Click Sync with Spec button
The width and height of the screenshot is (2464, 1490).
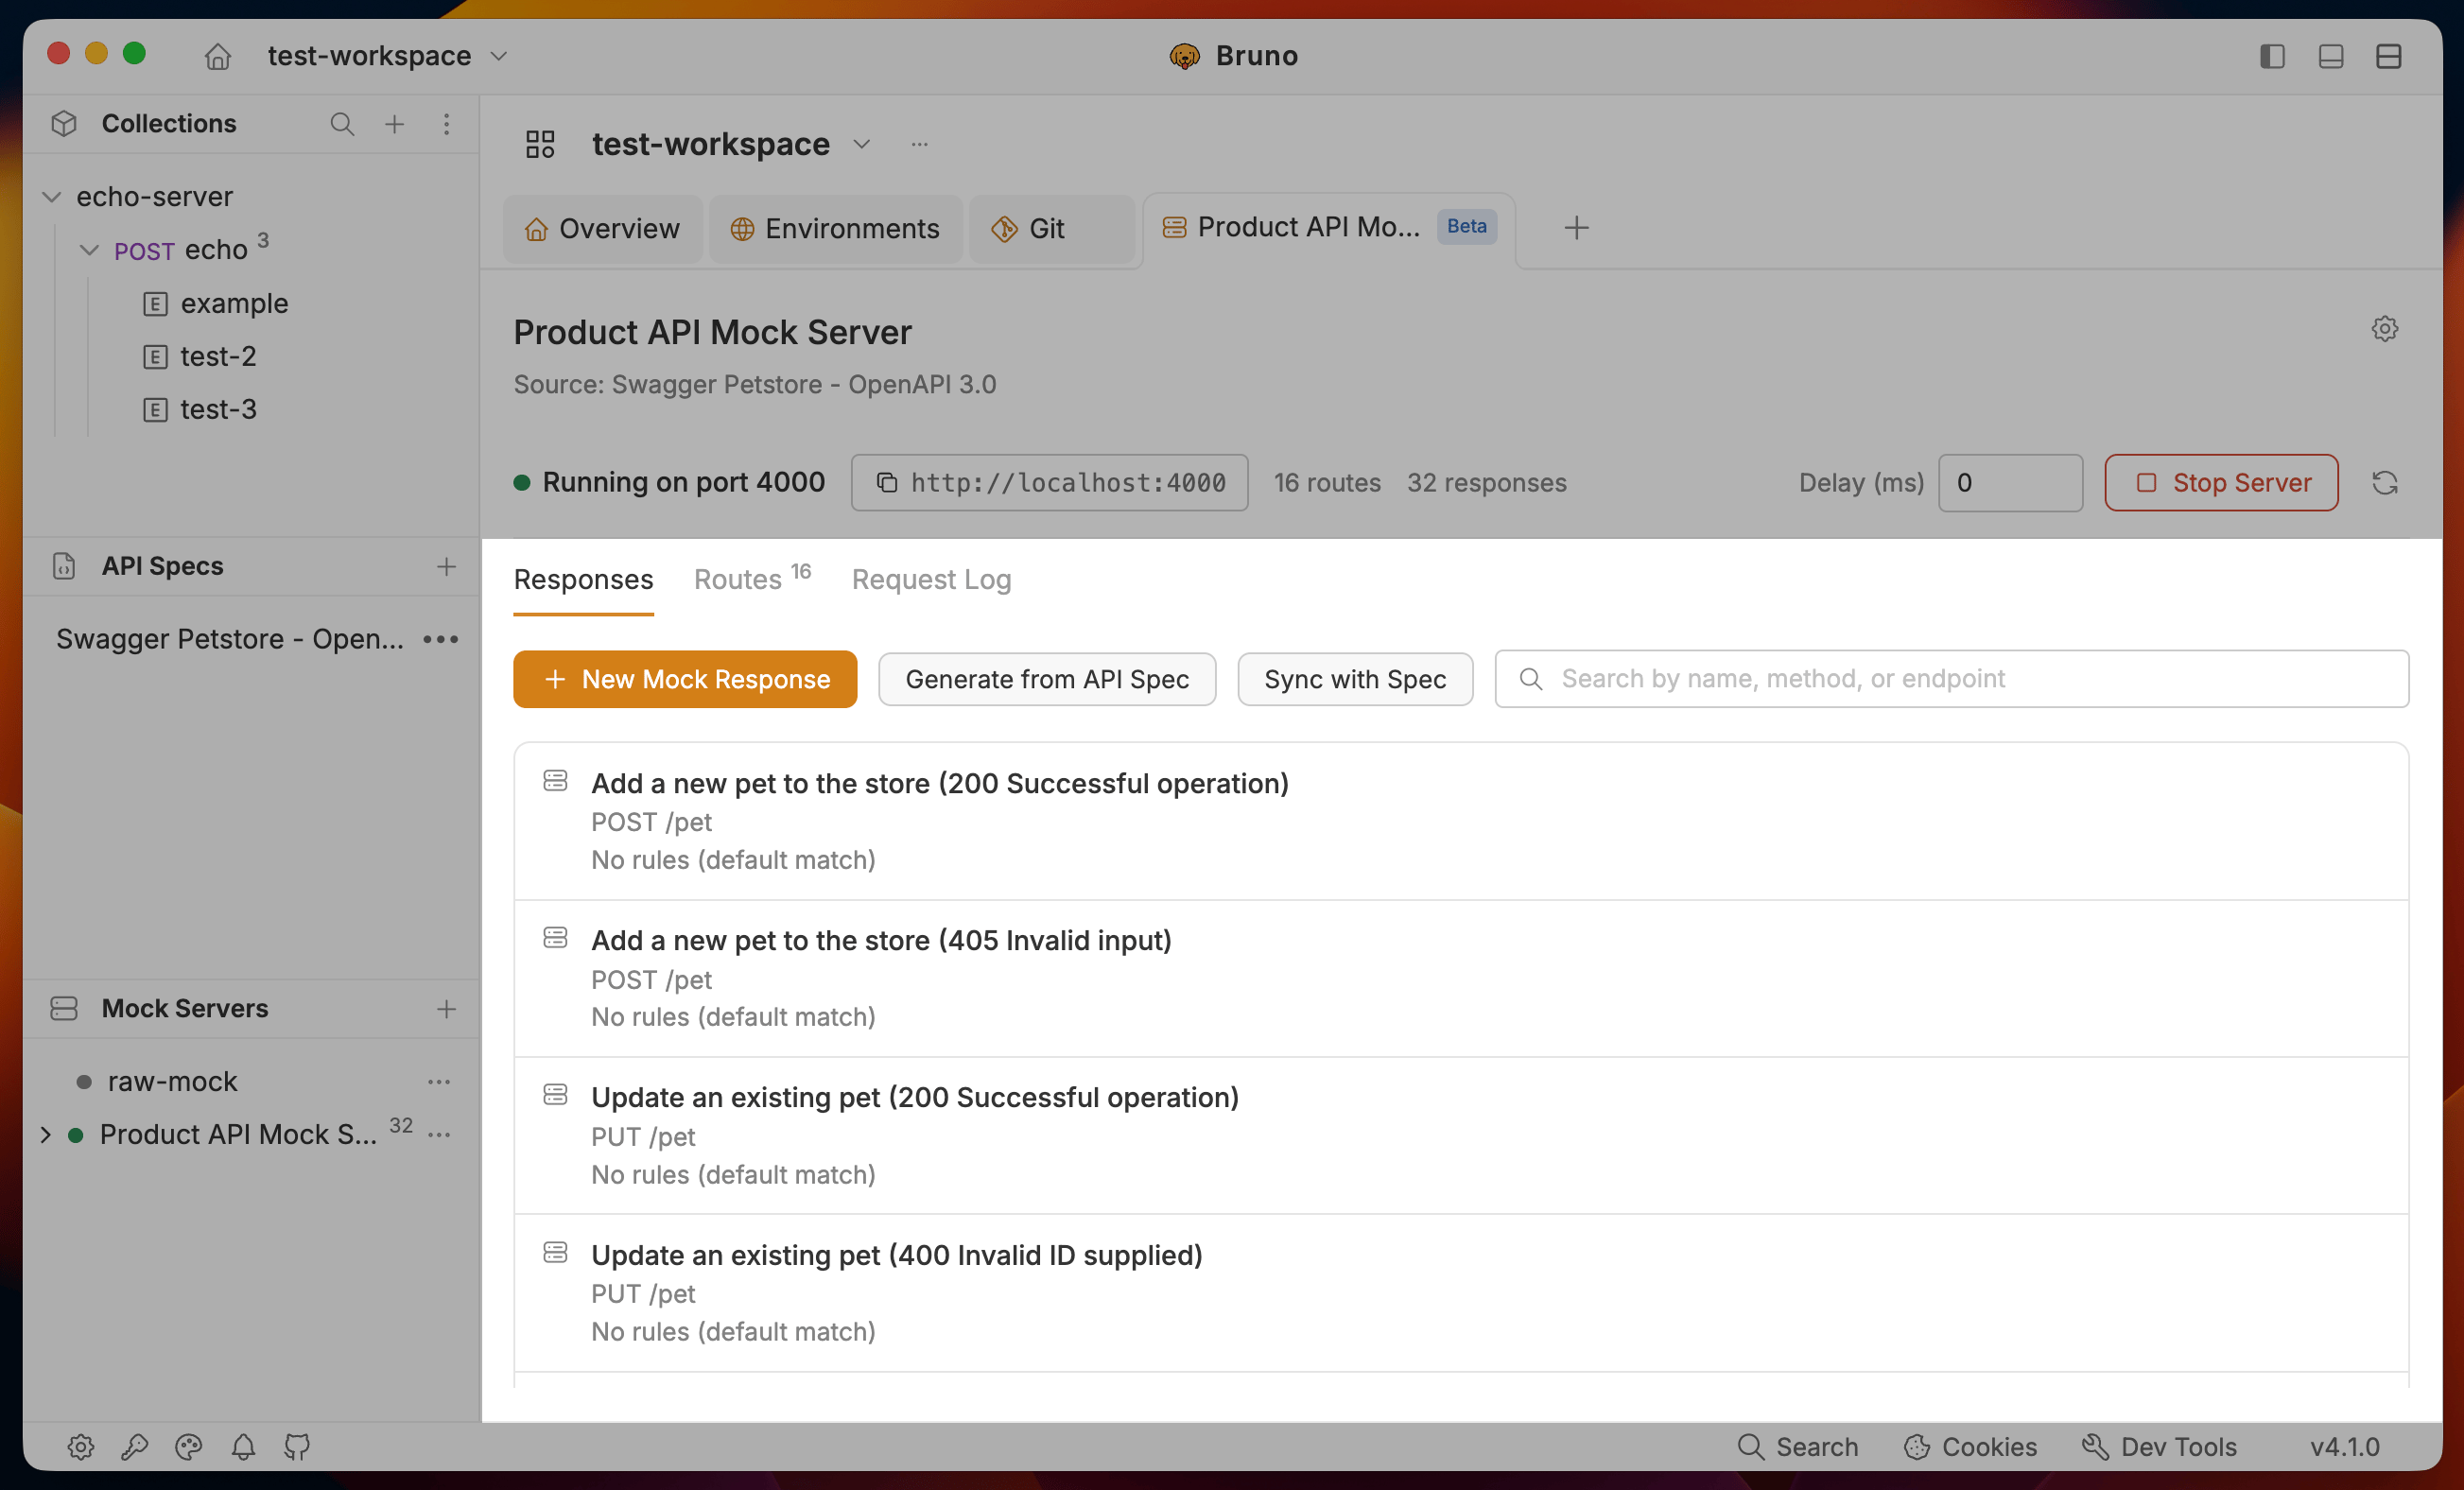tap(1355, 679)
